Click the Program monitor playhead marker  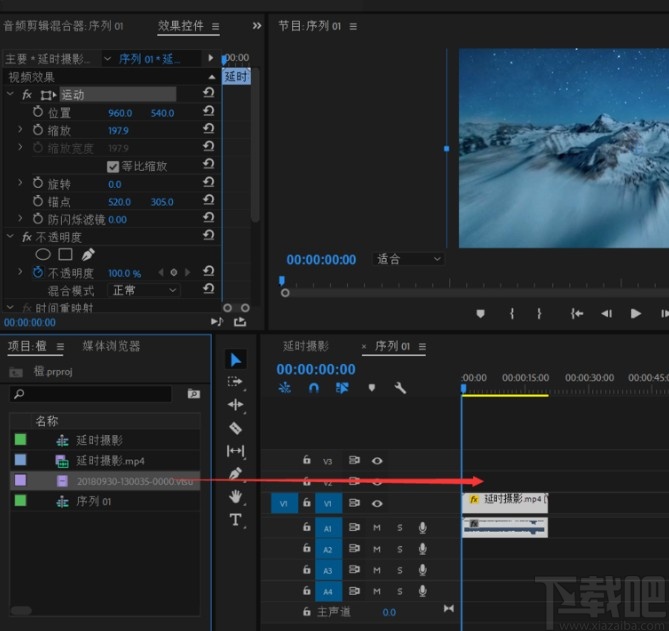[282, 280]
